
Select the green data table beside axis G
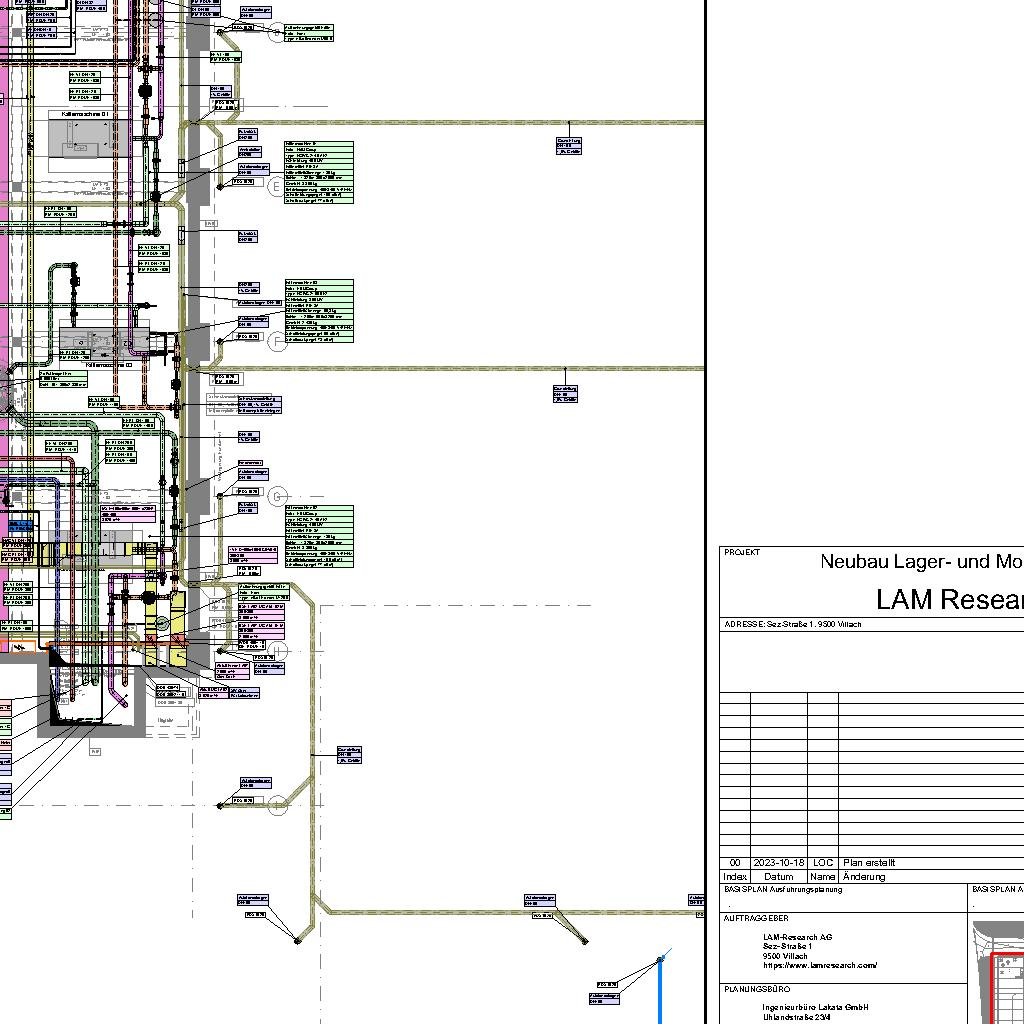319,537
